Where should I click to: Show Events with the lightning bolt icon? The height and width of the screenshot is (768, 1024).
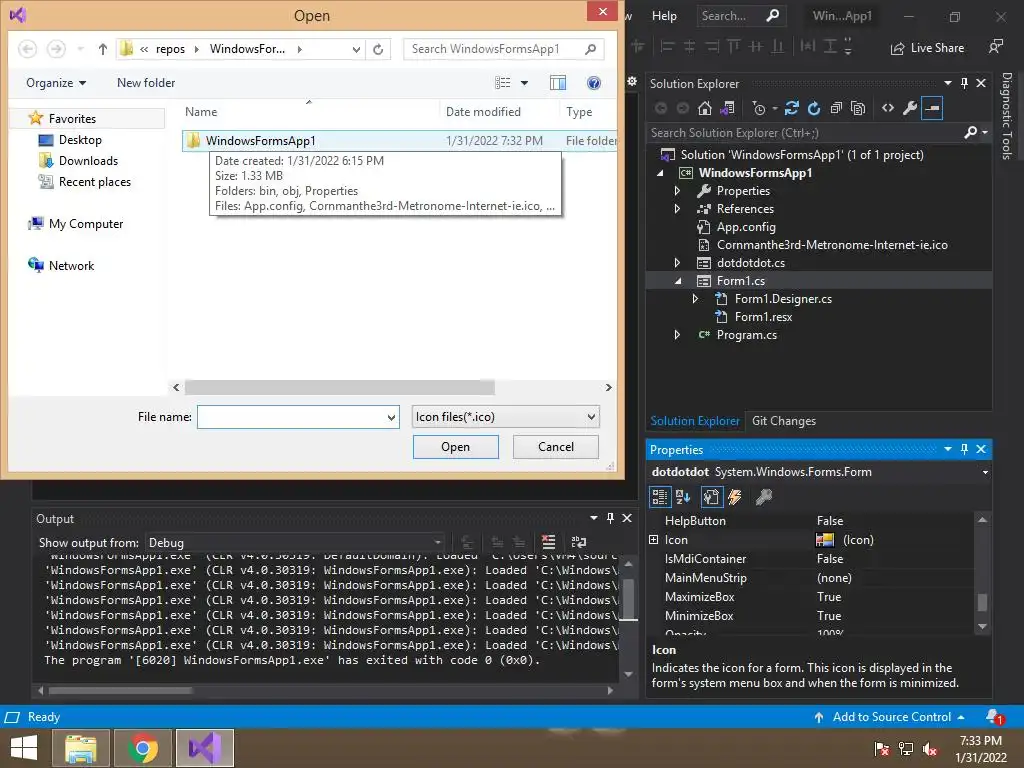click(x=735, y=497)
